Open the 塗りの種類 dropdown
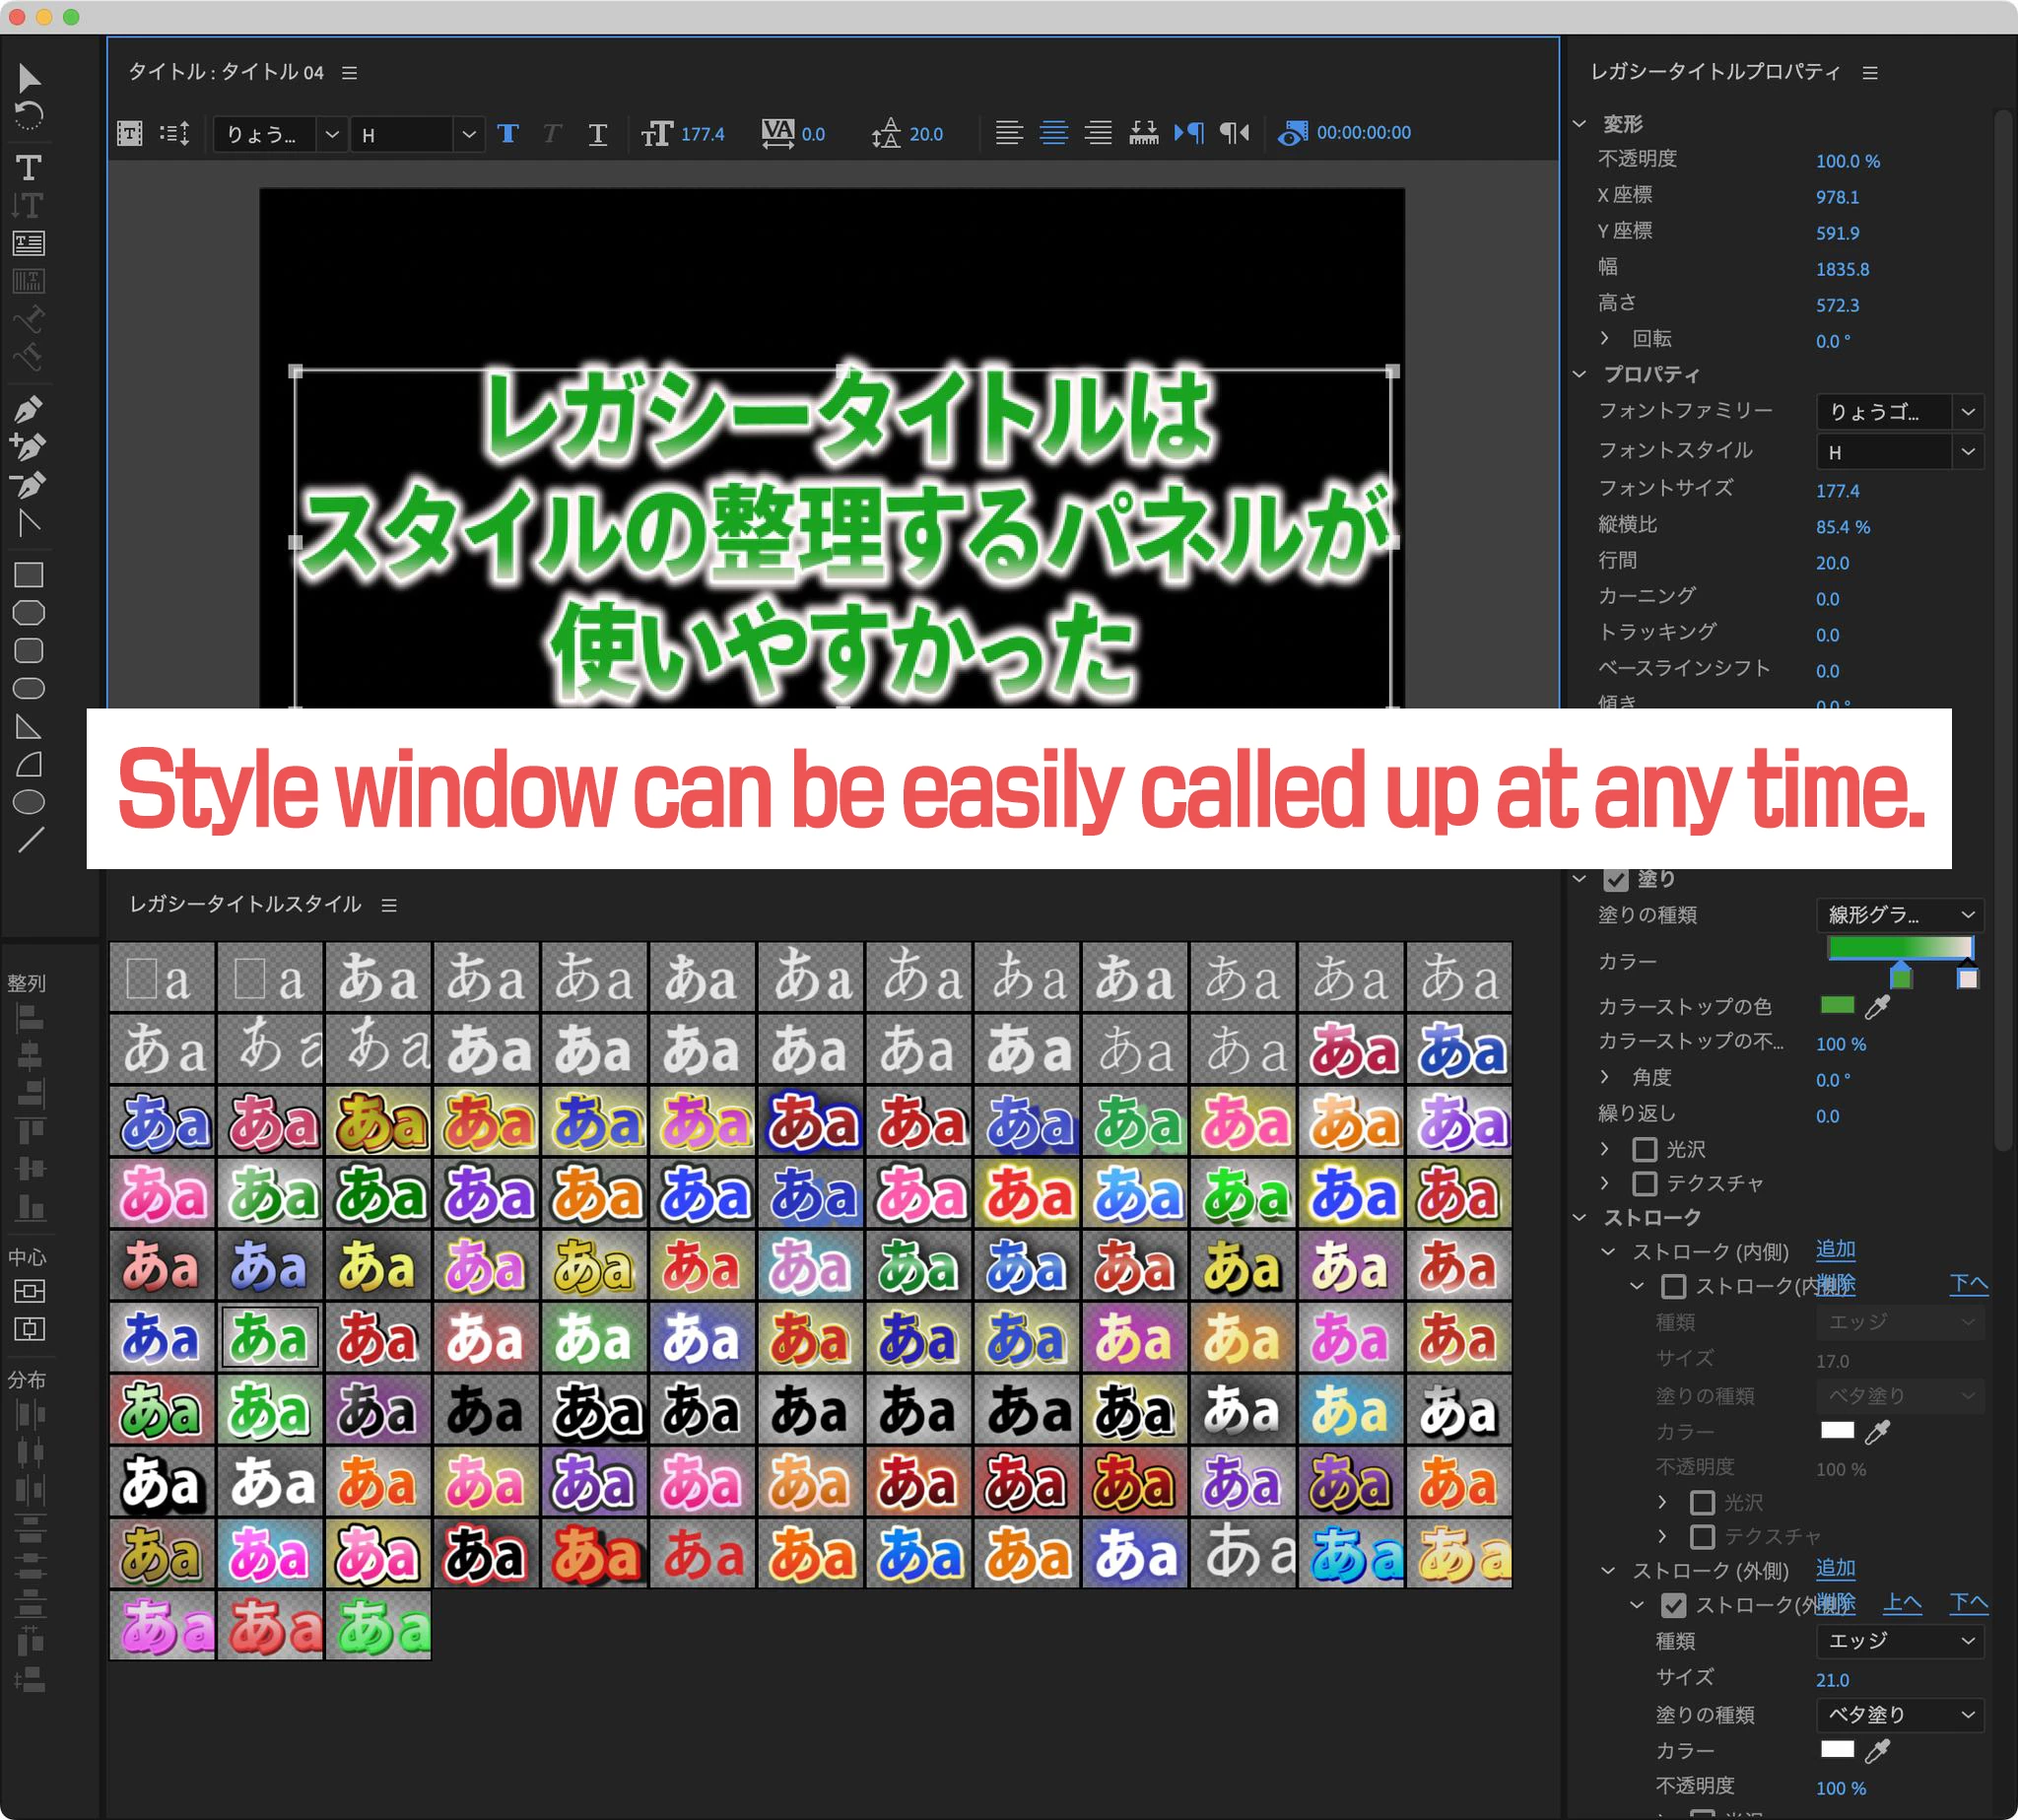Screen dimensions: 2018x1820 (1899, 915)
